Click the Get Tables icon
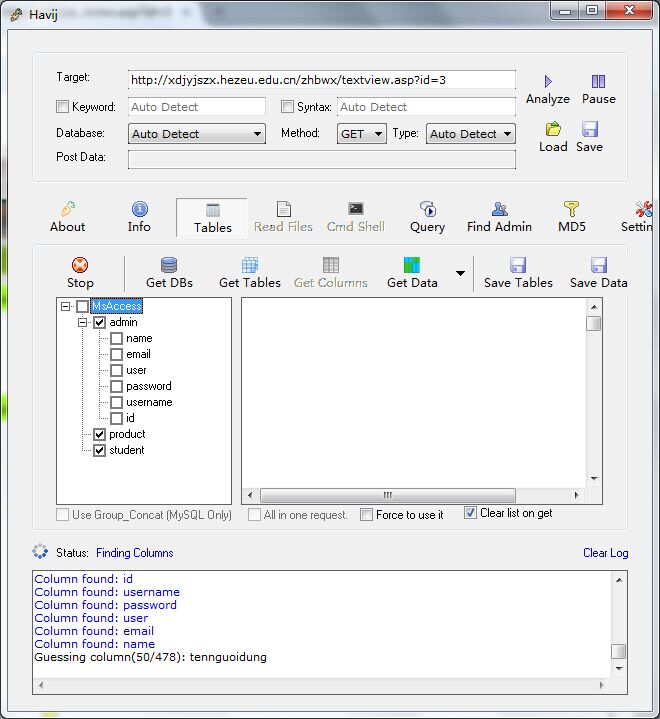The width and height of the screenshot is (660, 719). point(250,265)
